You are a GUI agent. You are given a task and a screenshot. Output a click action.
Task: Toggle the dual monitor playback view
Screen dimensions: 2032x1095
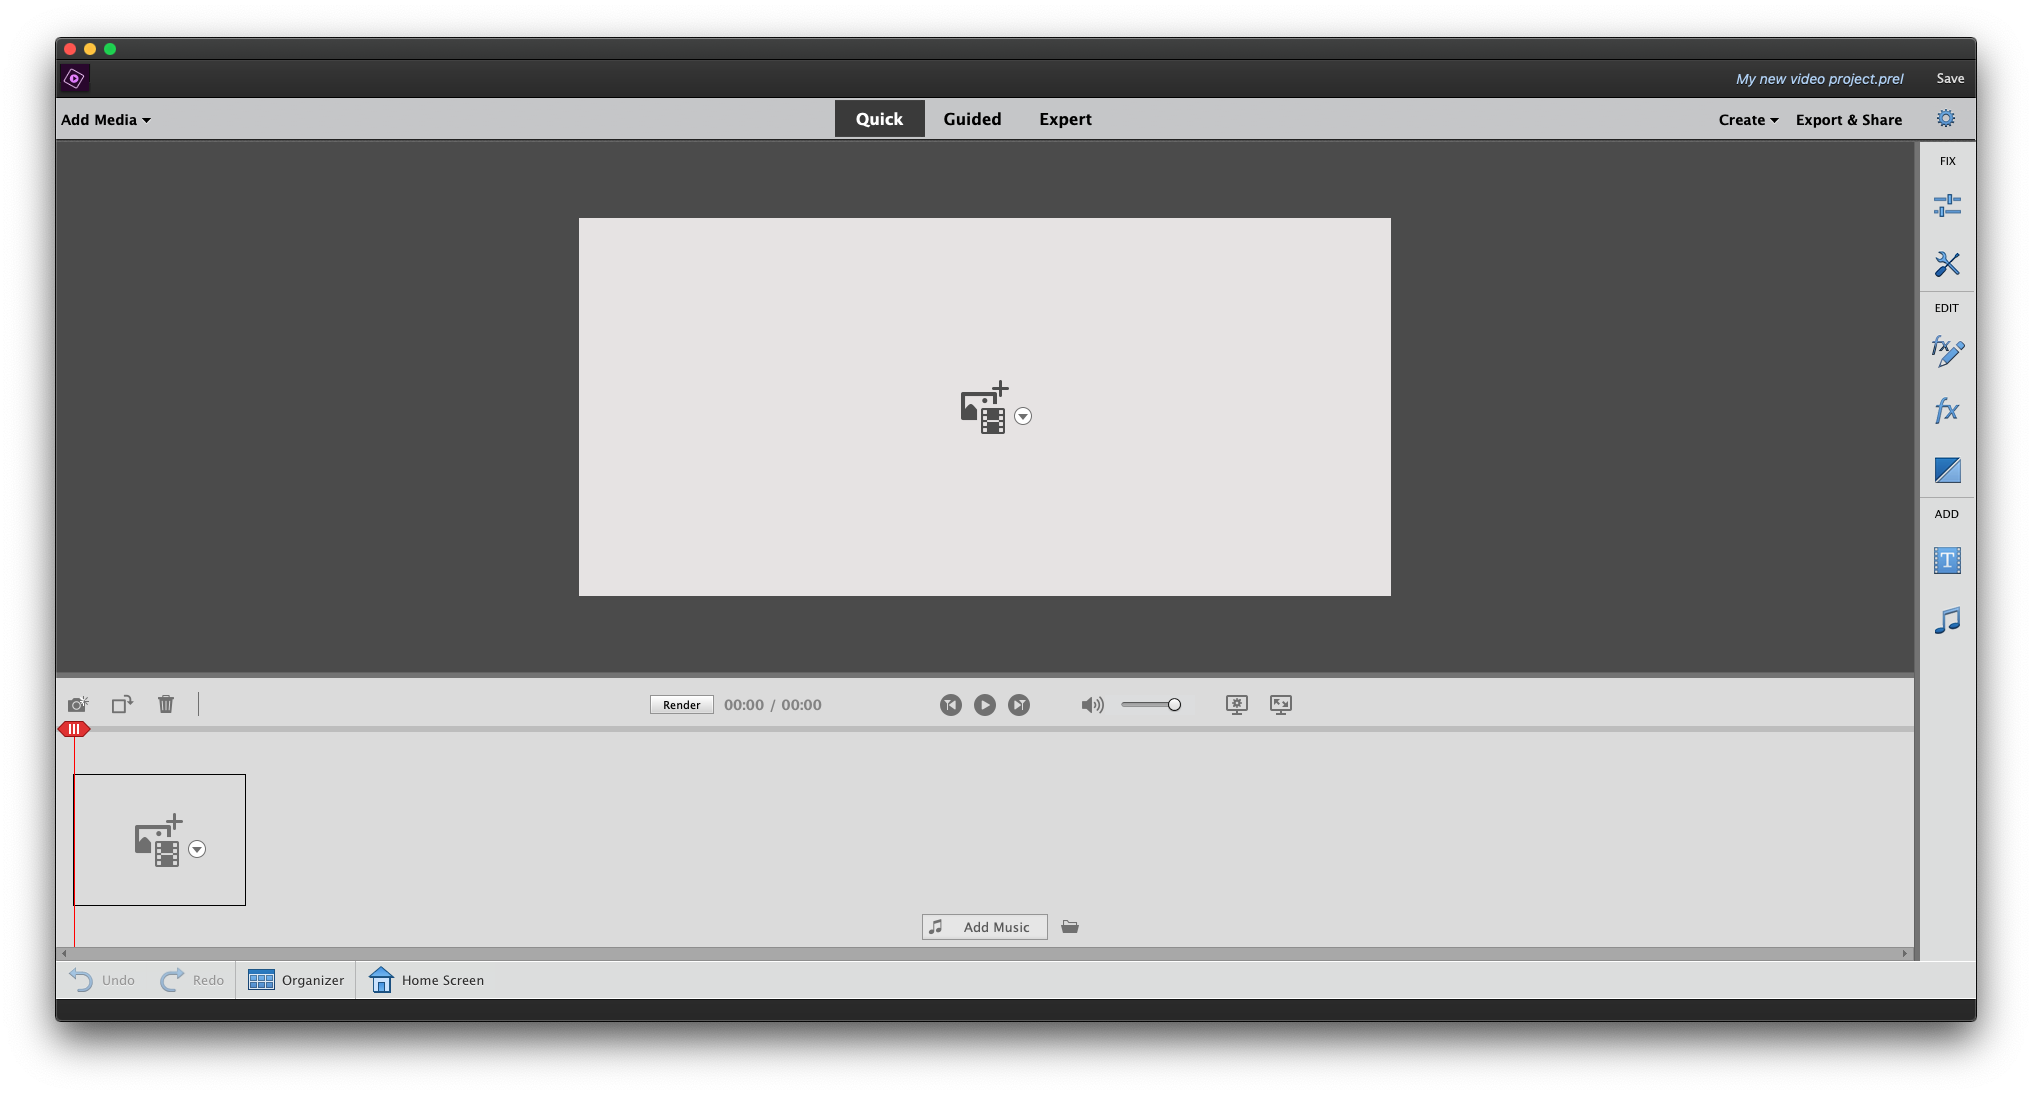pyautogui.click(x=1236, y=704)
